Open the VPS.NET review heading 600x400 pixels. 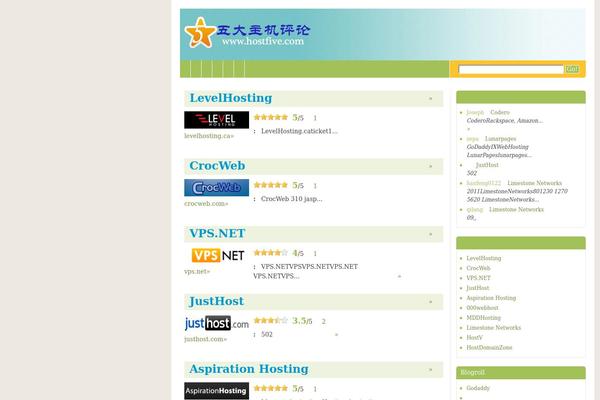tap(217, 233)
